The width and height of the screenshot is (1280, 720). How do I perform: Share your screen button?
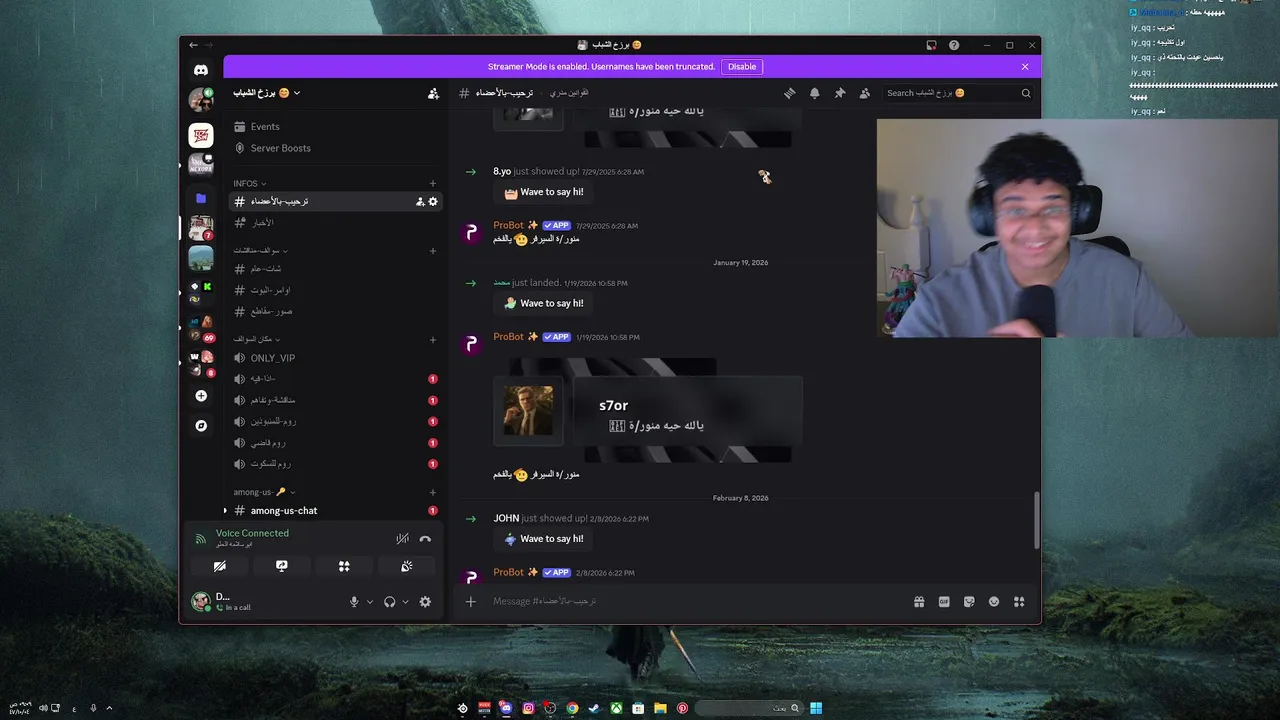[x=282, y=566]
